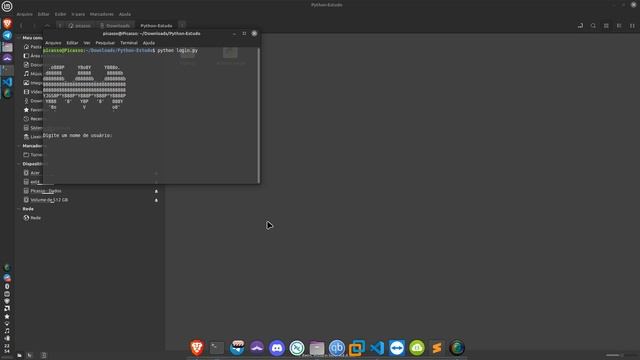Eject the Volume de 512 GB drive
640x360 pixels.
(156, 200)
